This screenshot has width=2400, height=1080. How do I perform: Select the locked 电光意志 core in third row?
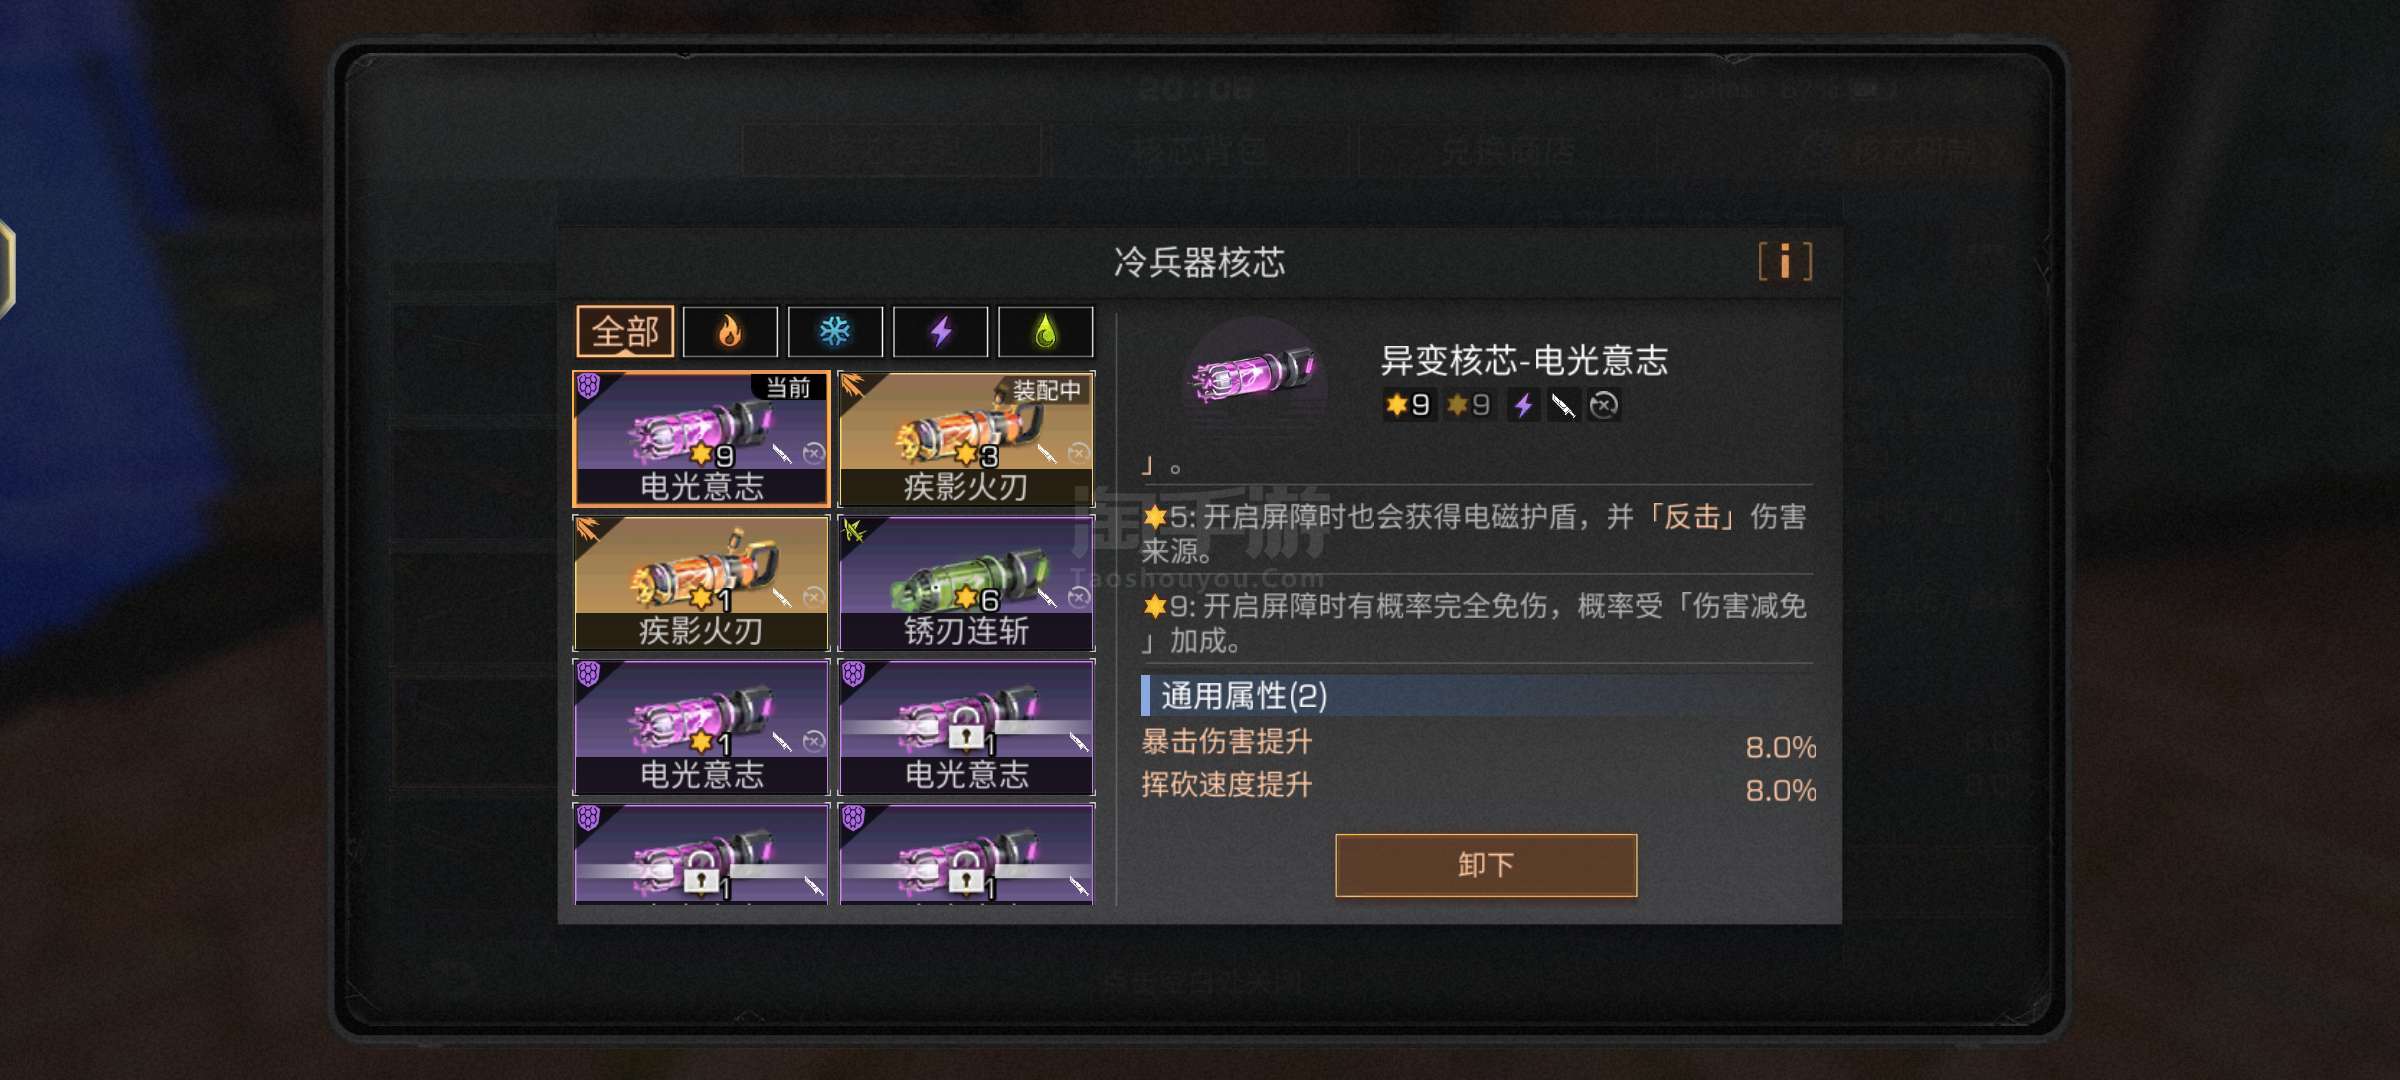coord(967,727)
